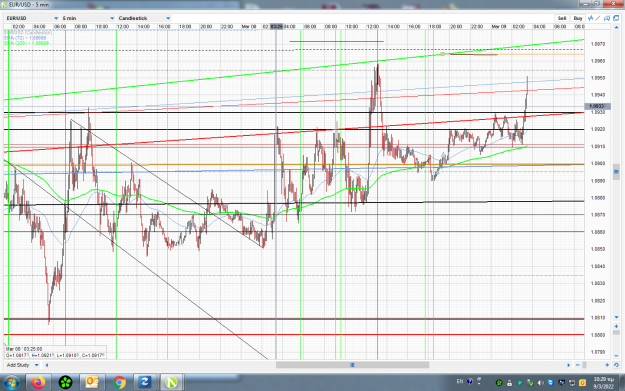625x391 pixels.
Task: Click the network tray icon
Action: click(572, 383)
